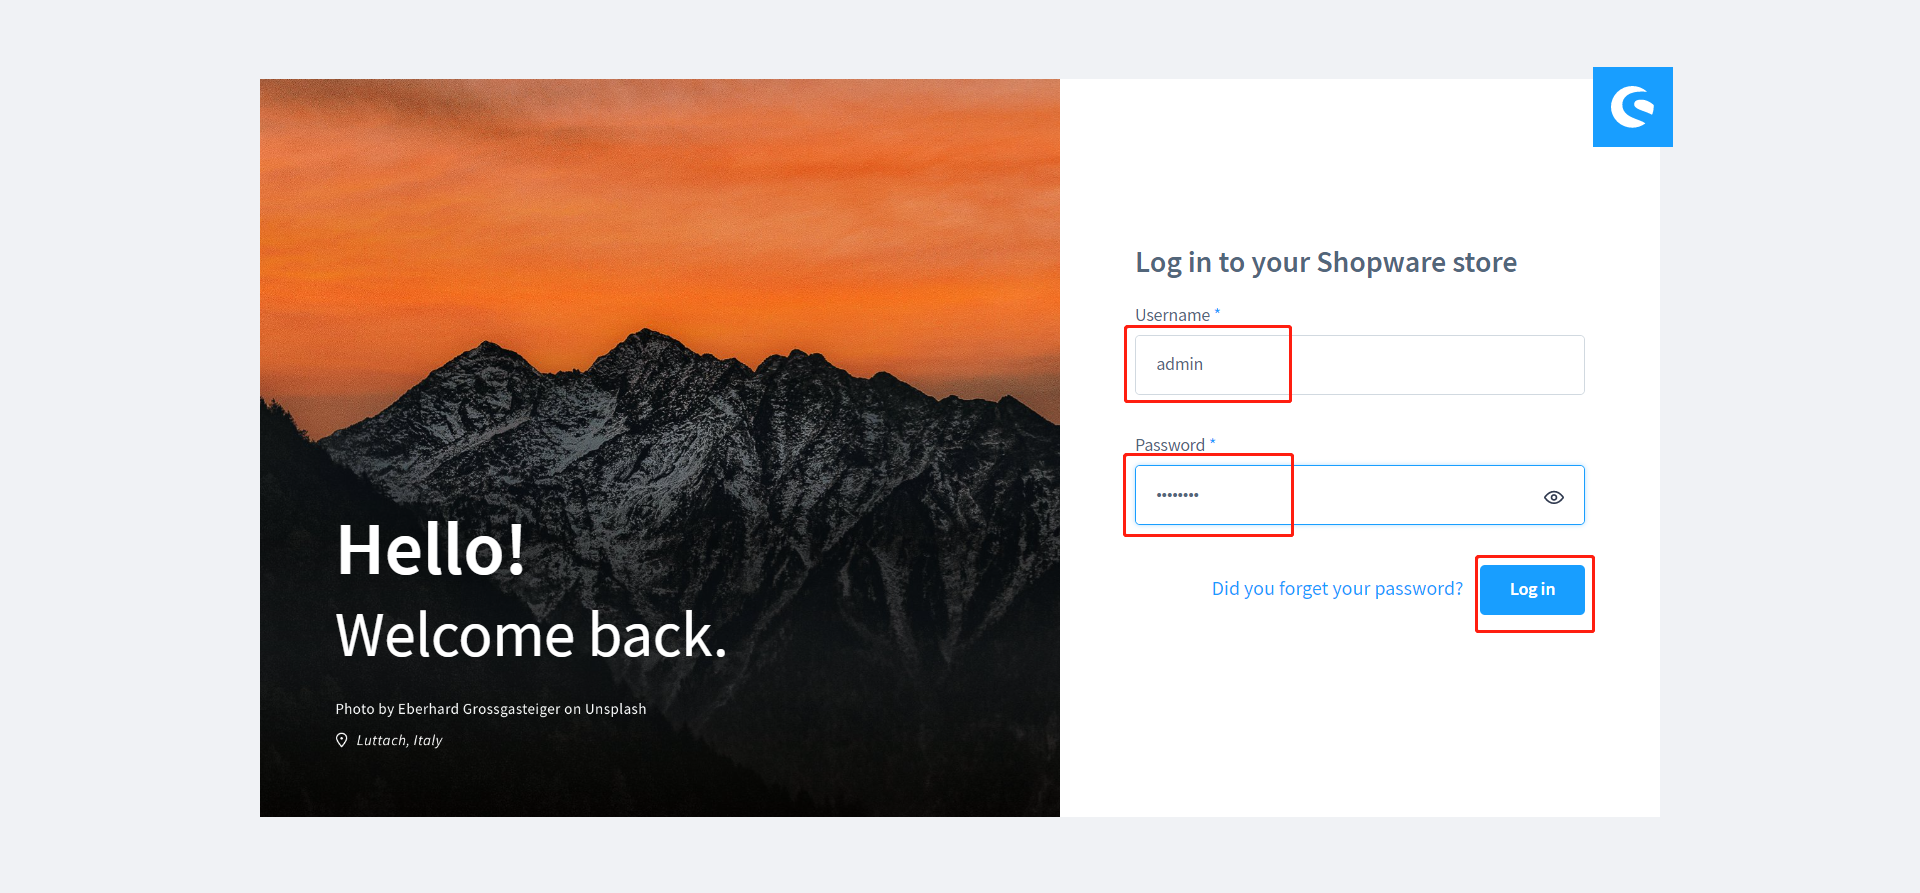Click the orange sky in the photo

pyautogui.click(x=660, y=200)
